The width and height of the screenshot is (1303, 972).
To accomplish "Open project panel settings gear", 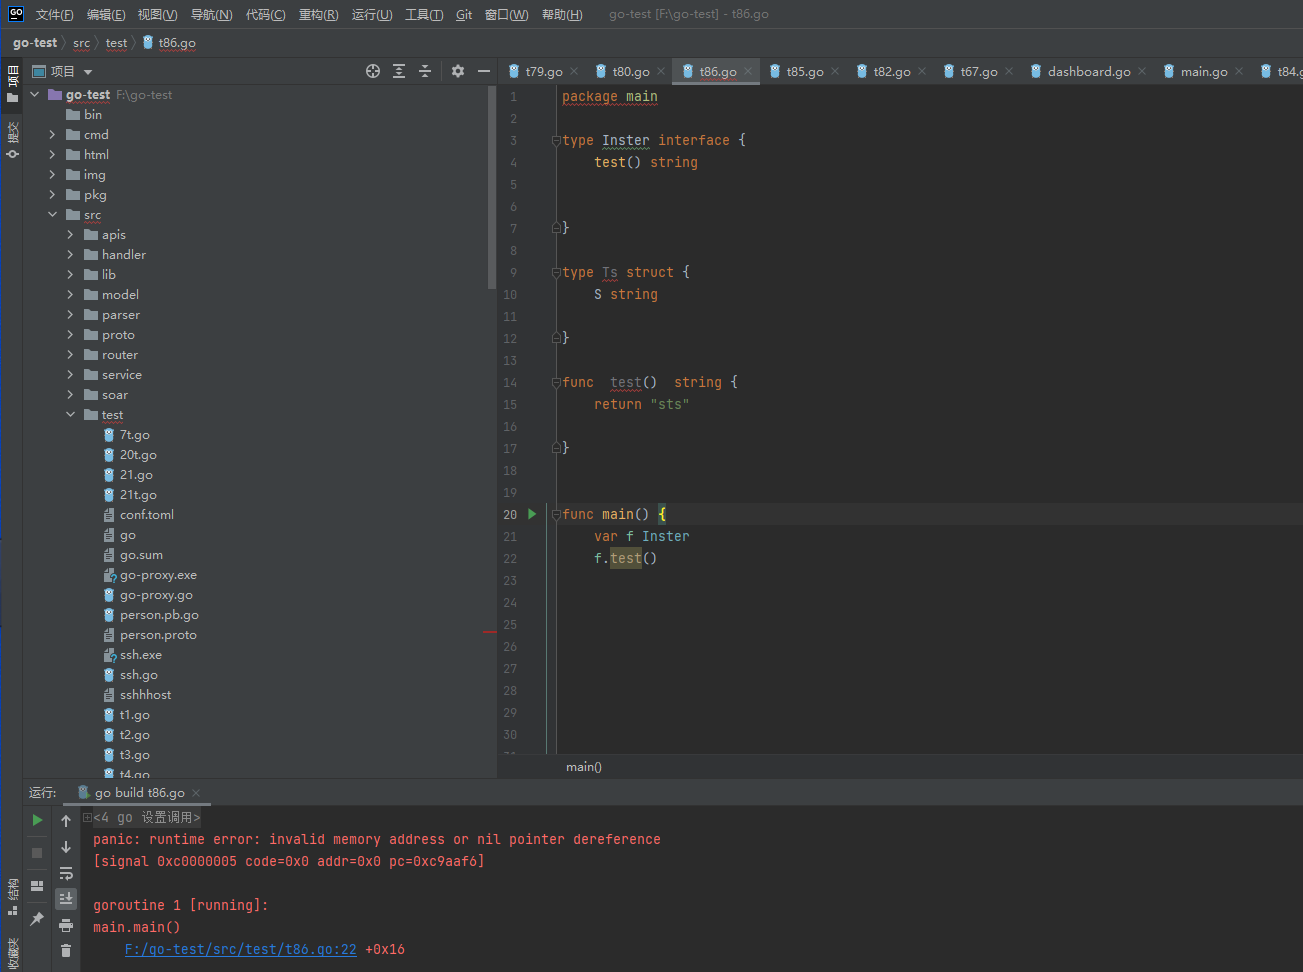I will [458, 71].
